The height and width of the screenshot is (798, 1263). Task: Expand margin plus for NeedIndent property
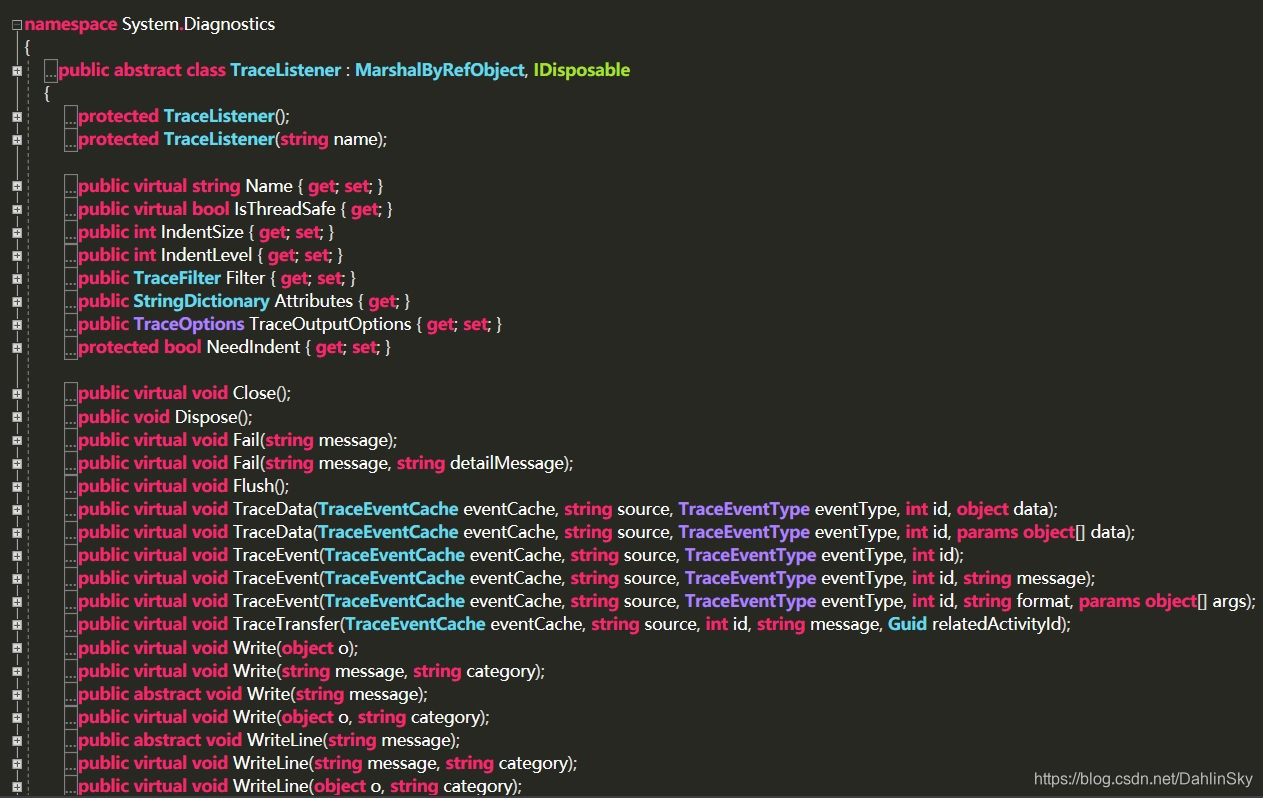[x=17, y=347]
